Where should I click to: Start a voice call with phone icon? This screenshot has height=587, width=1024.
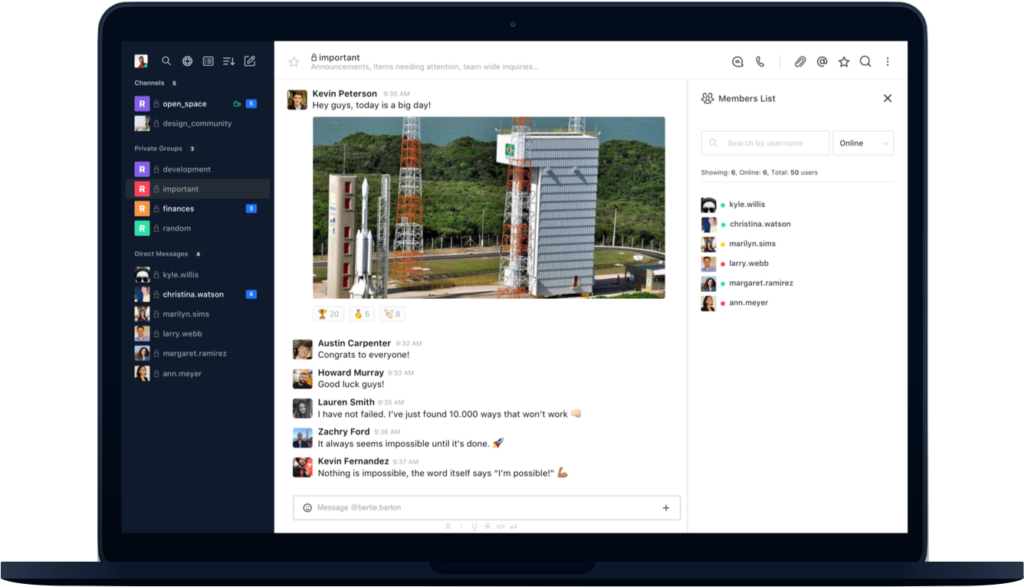click(x=760, y=62)
